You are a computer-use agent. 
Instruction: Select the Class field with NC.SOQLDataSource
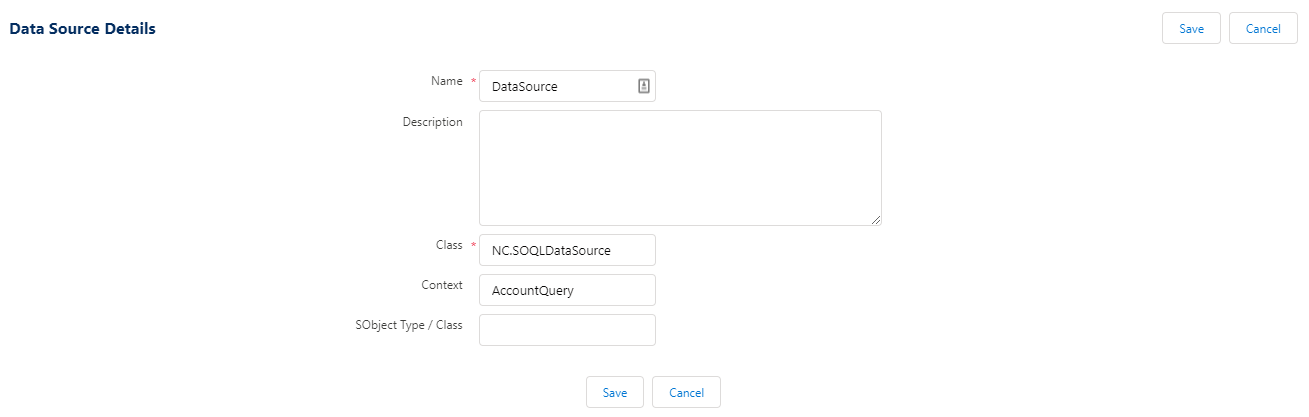[566, 250]
